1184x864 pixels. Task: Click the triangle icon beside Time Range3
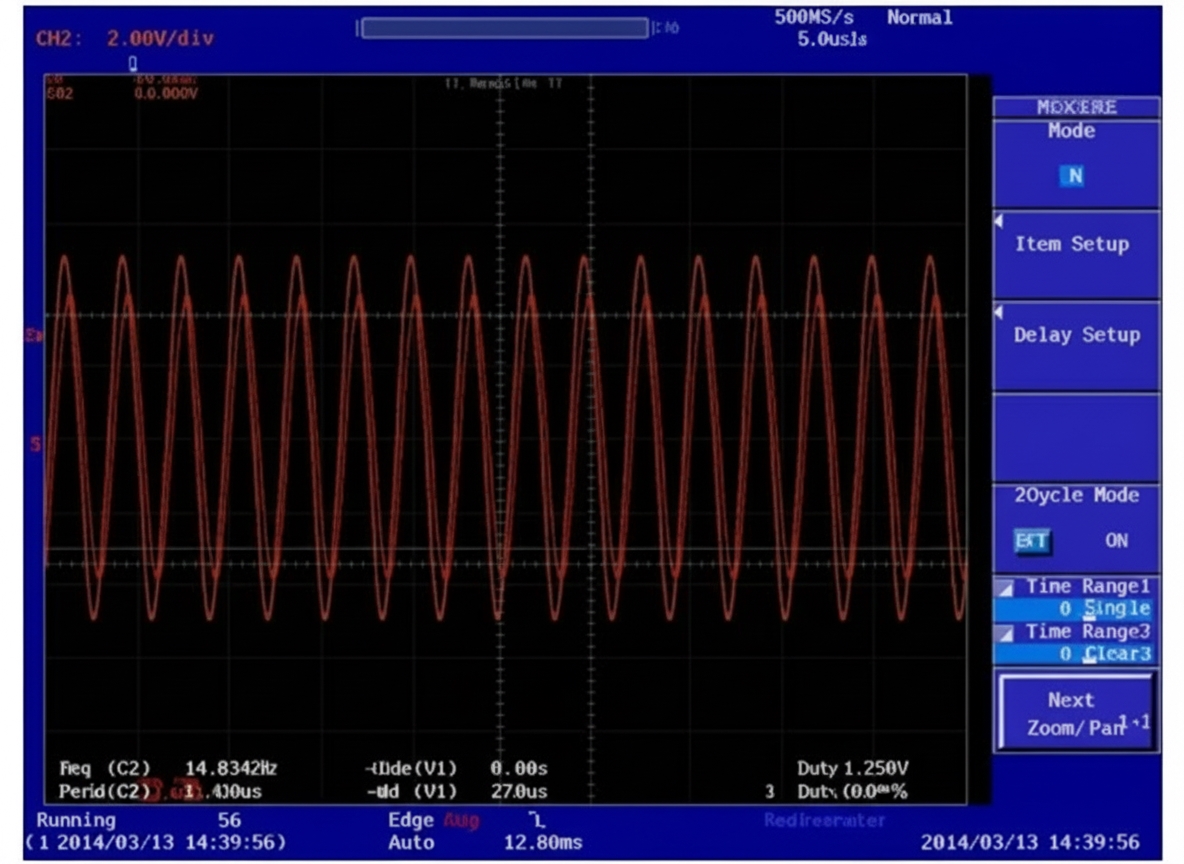1005,632
